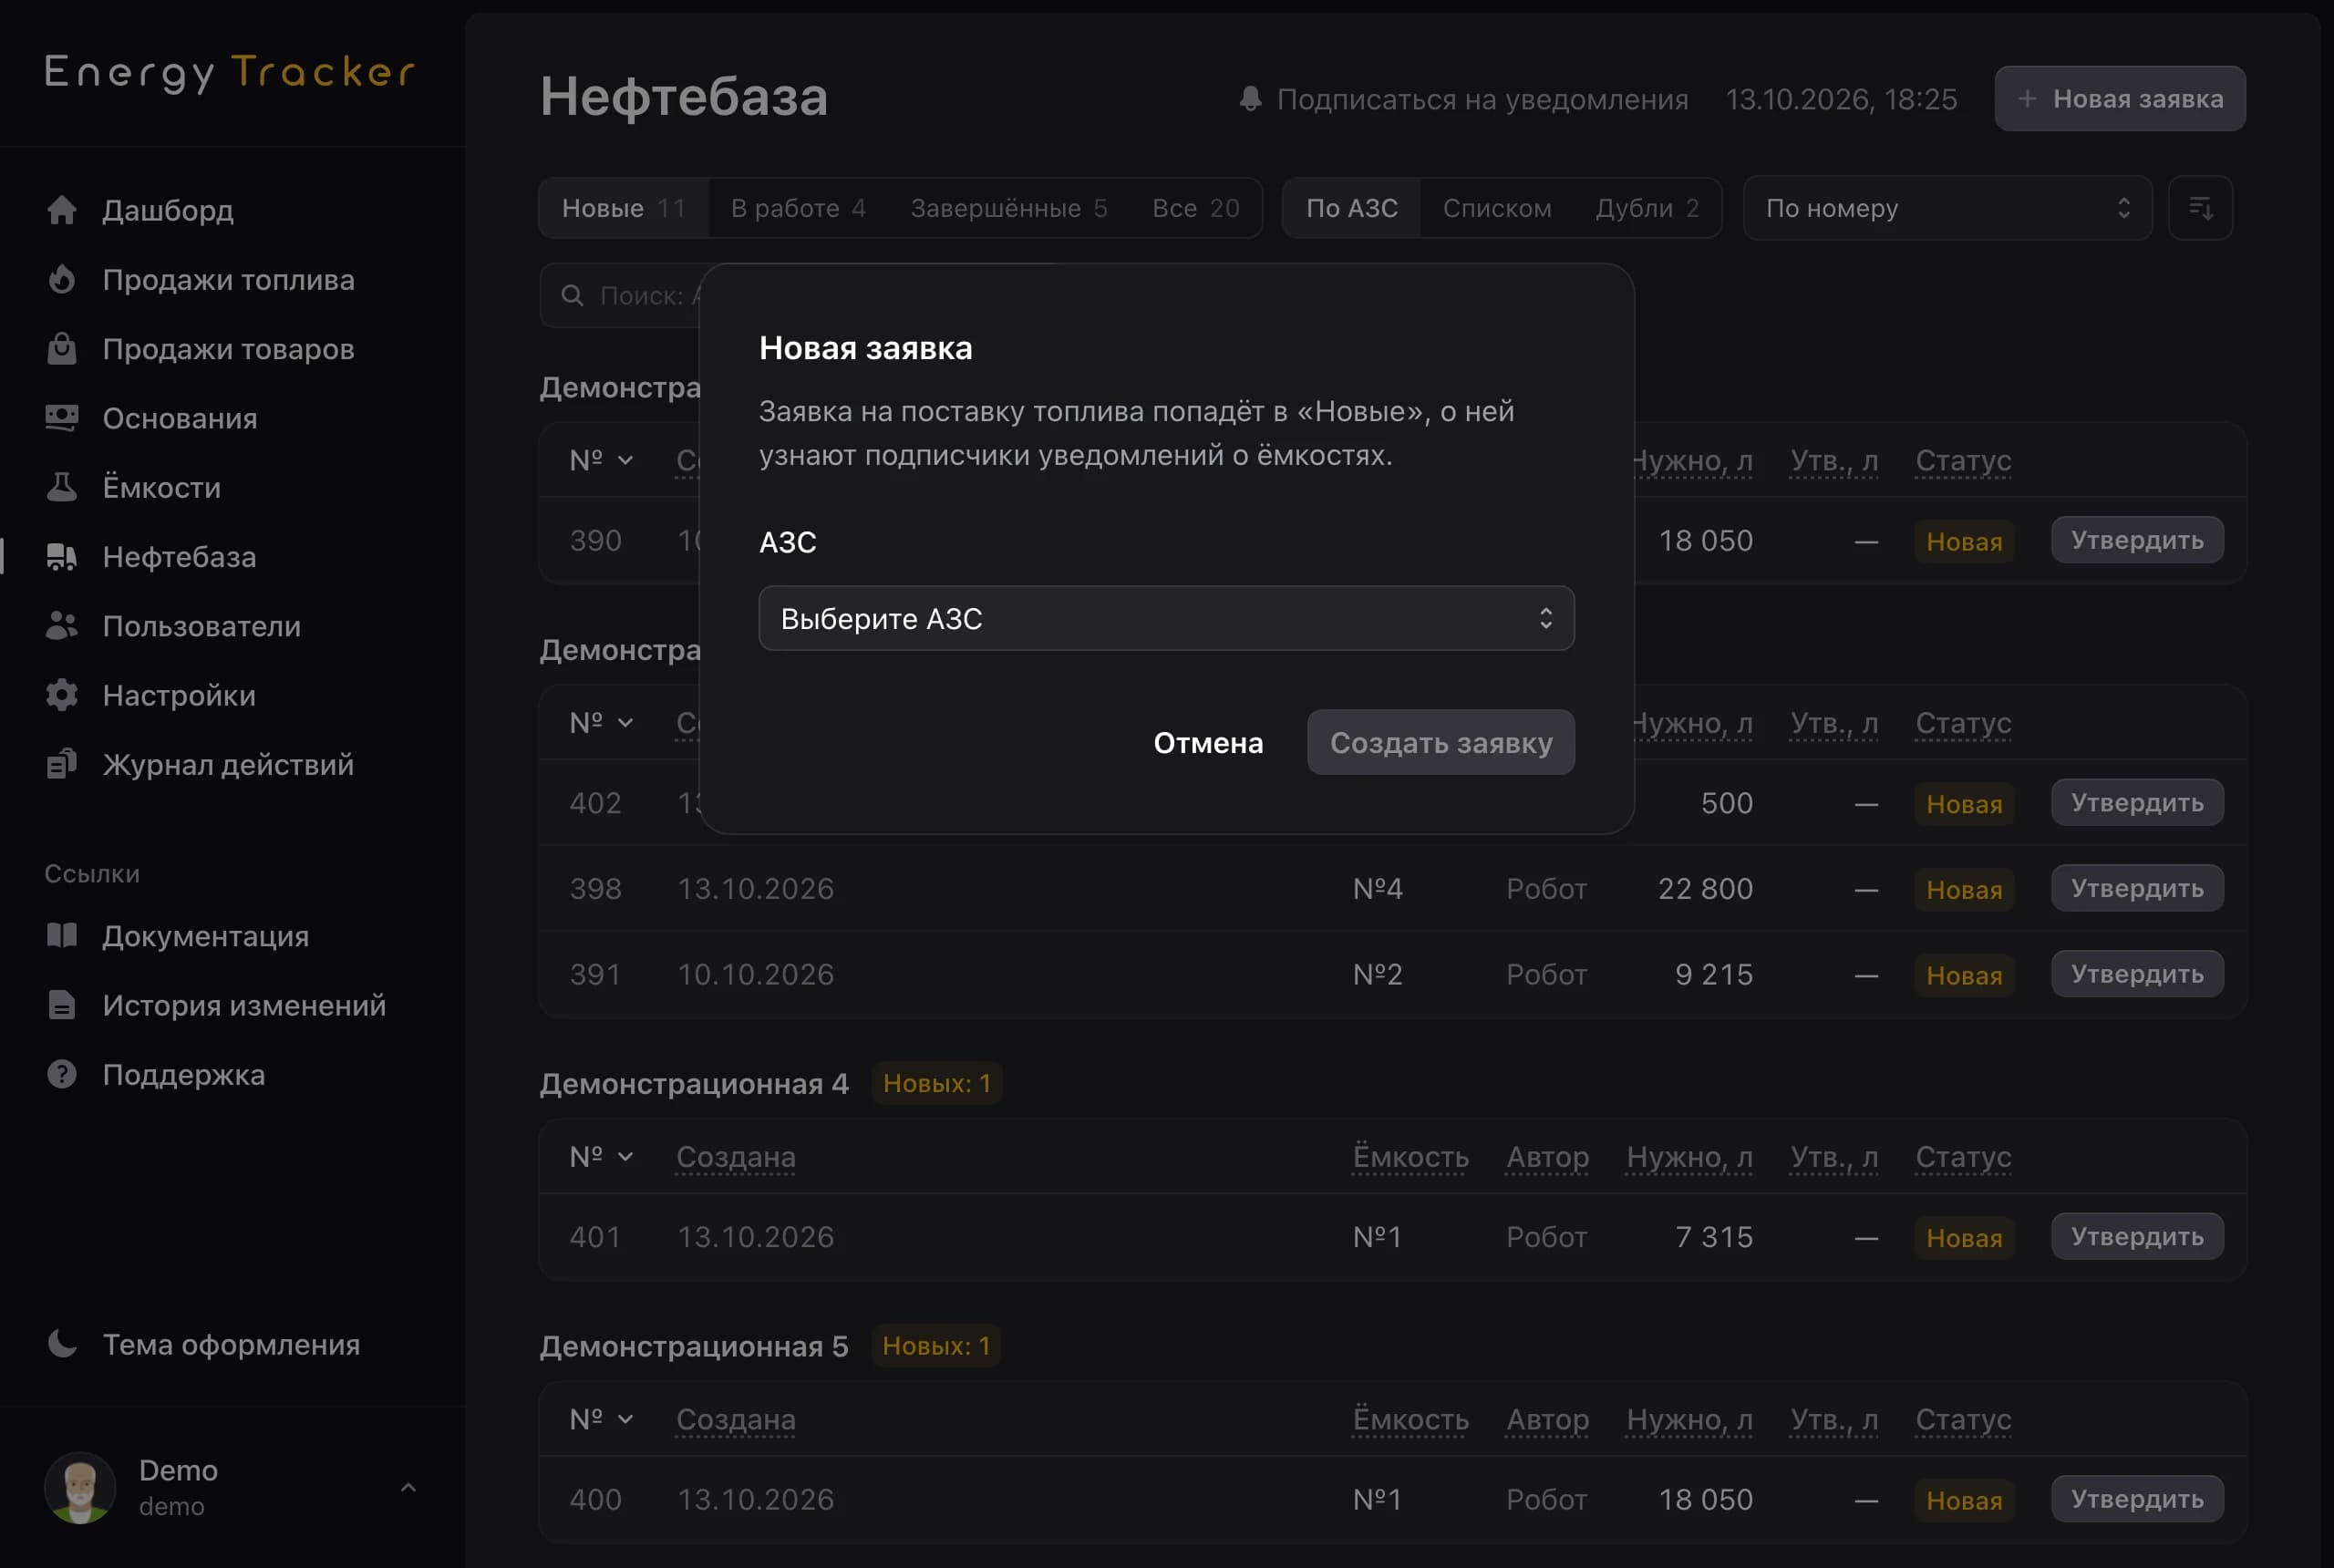Viewport: 2334px width, 1568px height.
Task: Click the bell notification icon
Action: tap(1250, 98)
